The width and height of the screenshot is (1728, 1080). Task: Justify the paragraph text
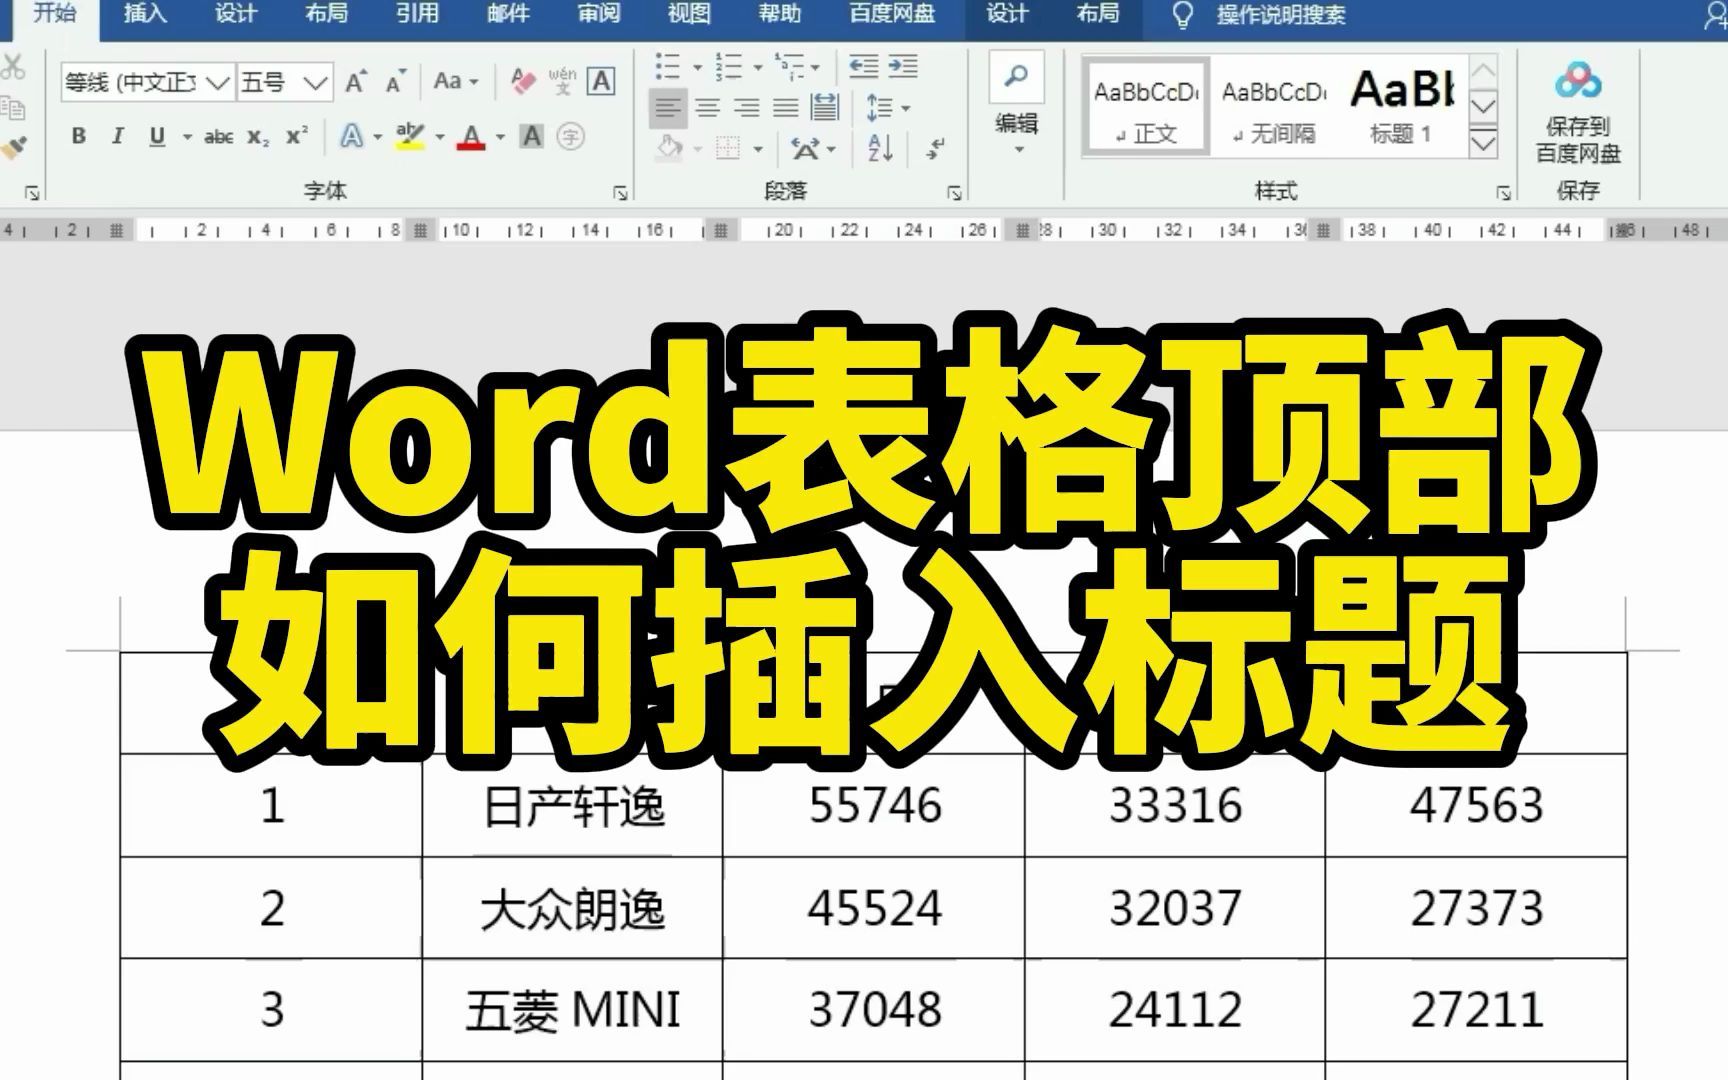click(x=786, y=108)
